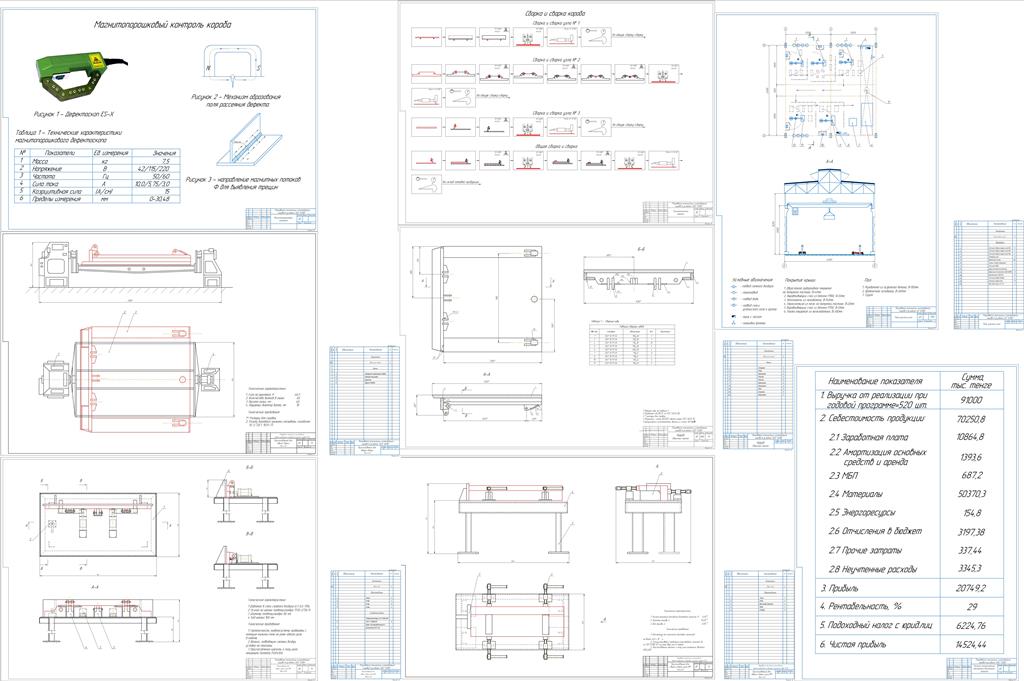Select the green ES-X defectoscope picture
Viewport: 1024px width, 681px height.
pos(82,78)
